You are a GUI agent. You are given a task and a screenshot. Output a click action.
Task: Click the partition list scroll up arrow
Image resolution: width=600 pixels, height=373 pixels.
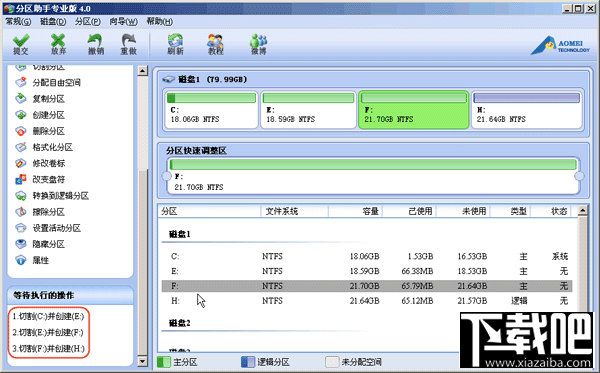coord(582,210)
